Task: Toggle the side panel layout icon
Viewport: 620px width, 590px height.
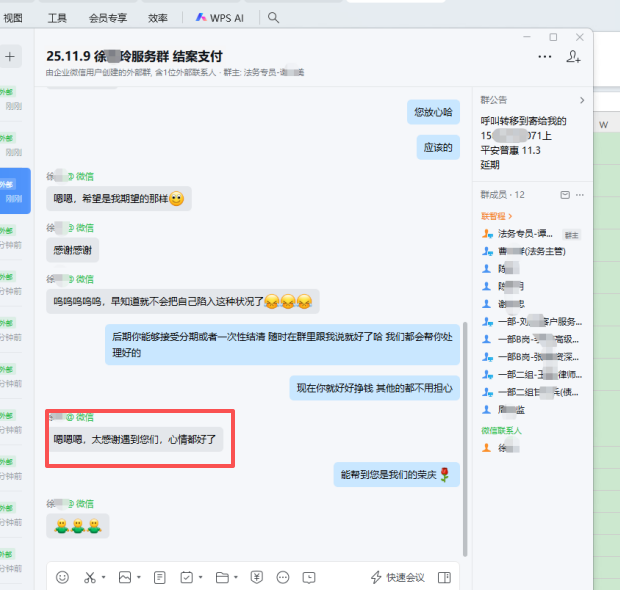Action: 444,577
